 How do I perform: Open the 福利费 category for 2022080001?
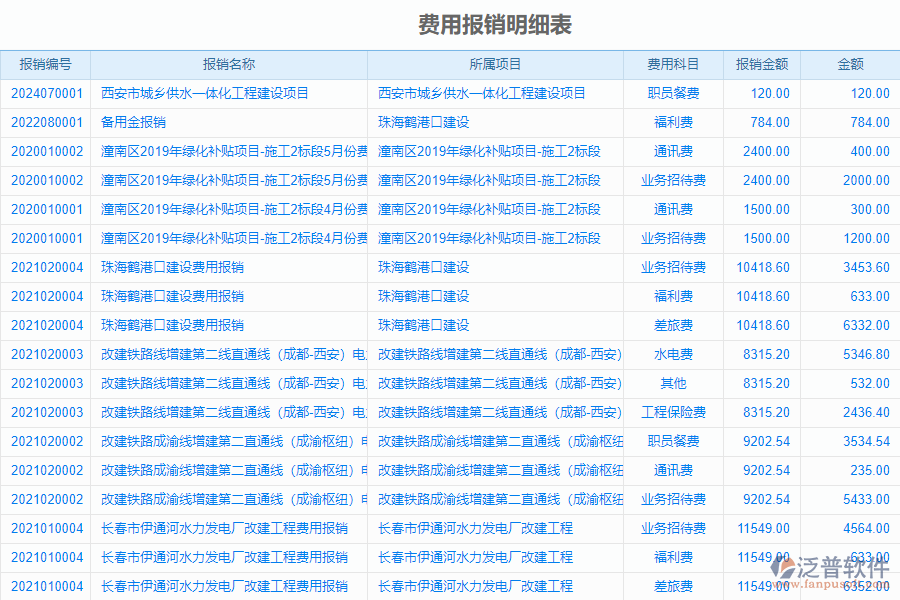point(674,122)
